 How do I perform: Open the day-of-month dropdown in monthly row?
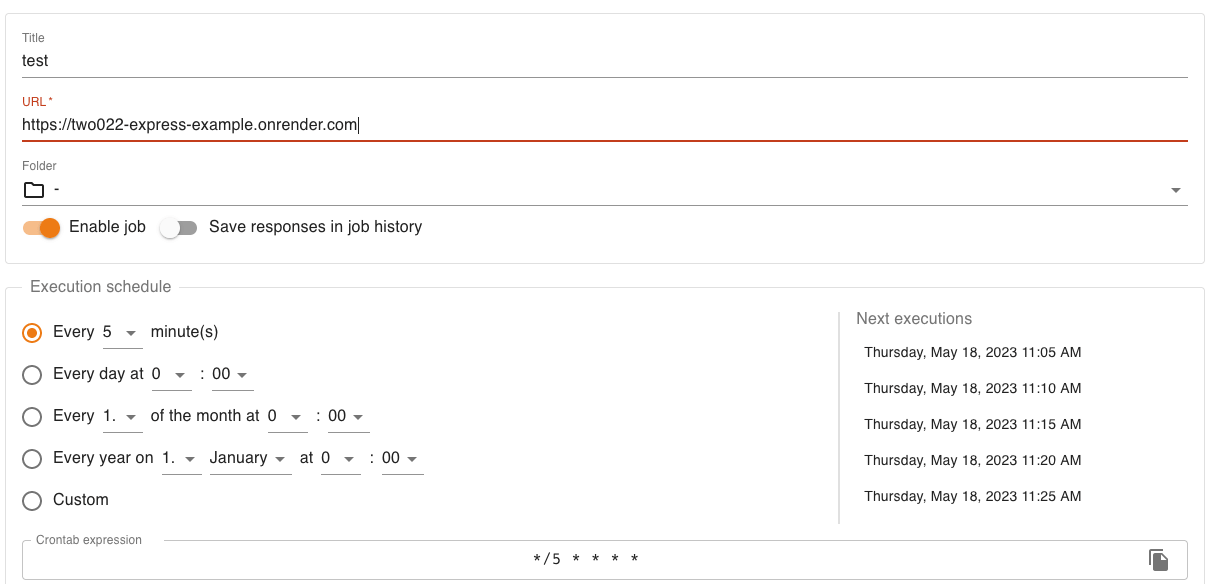[122, 417]
